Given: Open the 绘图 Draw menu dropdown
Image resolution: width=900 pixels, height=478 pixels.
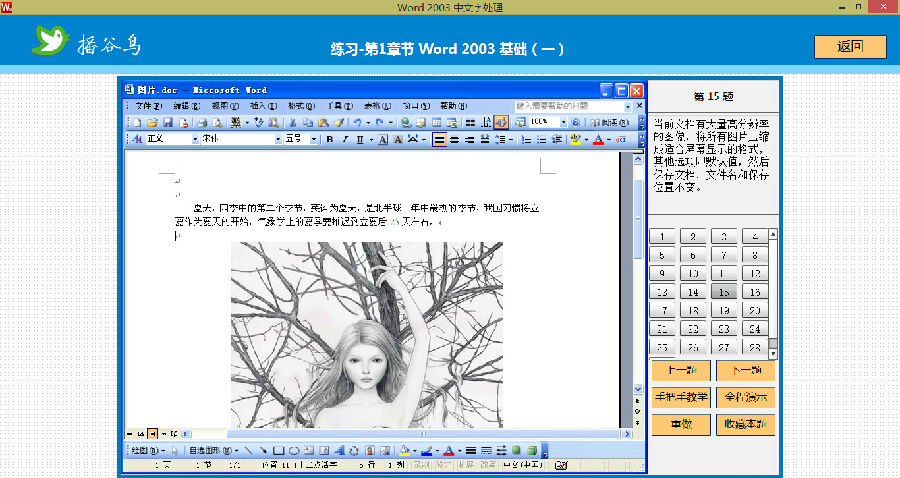Looking at the screenshot, I should pos(148,450).
